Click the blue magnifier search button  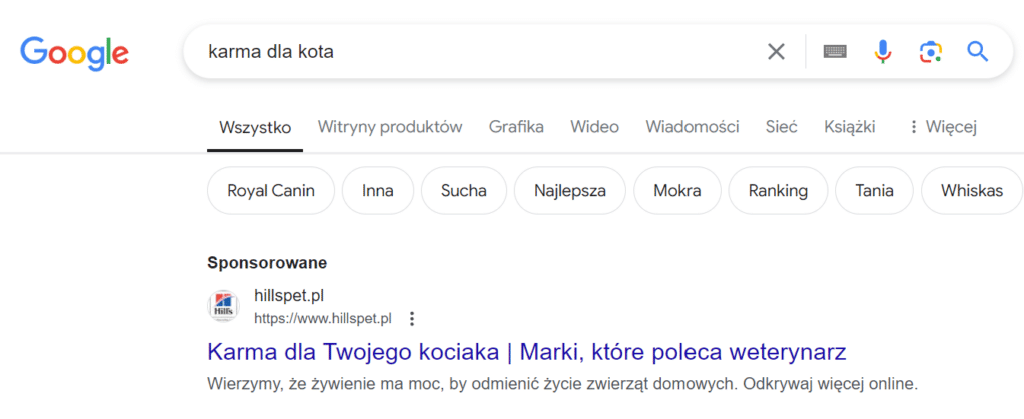click(978, 51)
